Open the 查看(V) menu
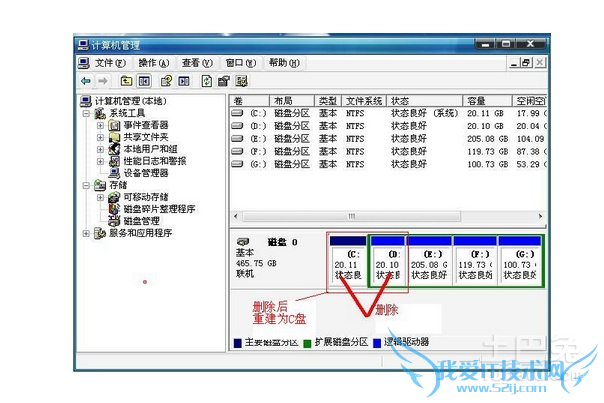The image size is (604, 403). pyautogui.click(x=197, y=63)
